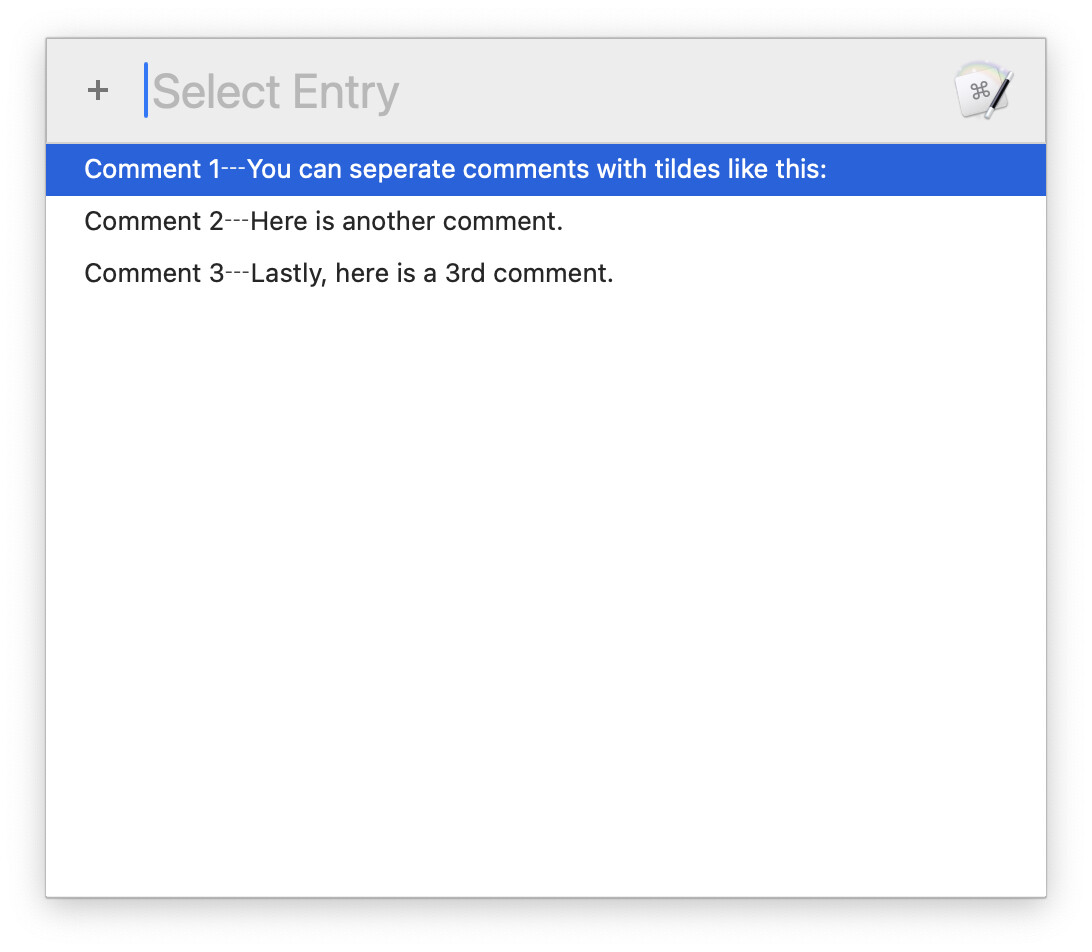Click the "Here is another comment." text
The width and height of the screenshot is (1092, 952).
click(407, 221)
